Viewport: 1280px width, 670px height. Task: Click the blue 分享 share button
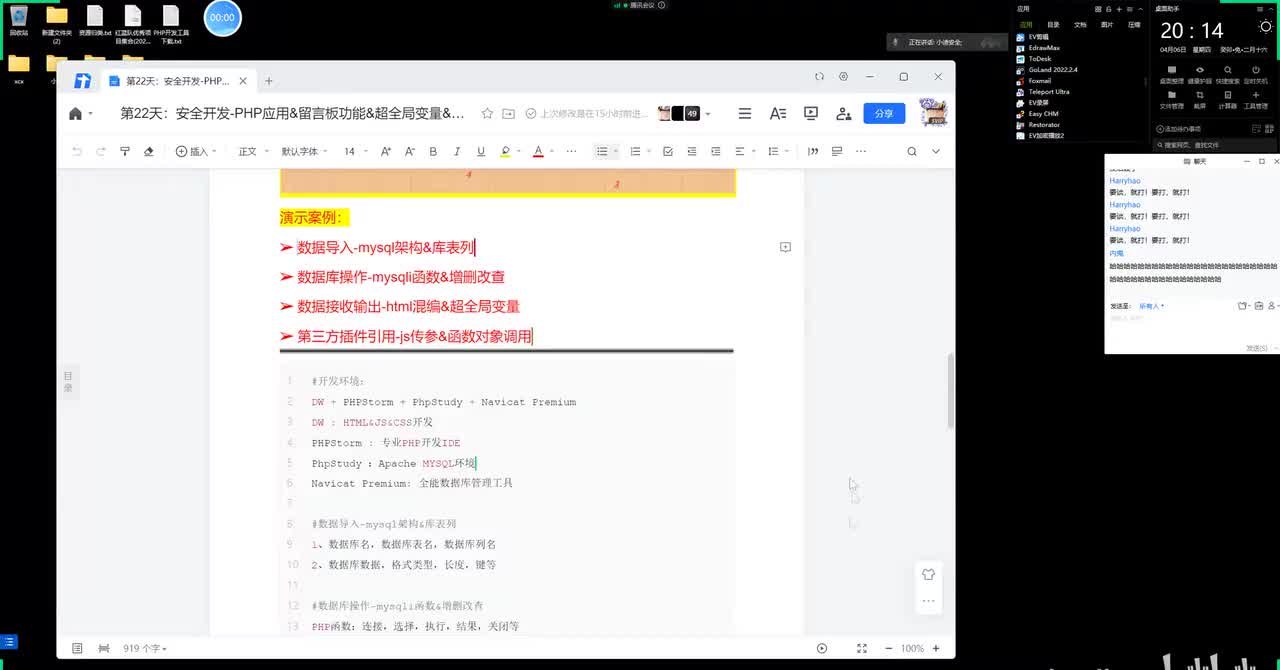point(884,114)
